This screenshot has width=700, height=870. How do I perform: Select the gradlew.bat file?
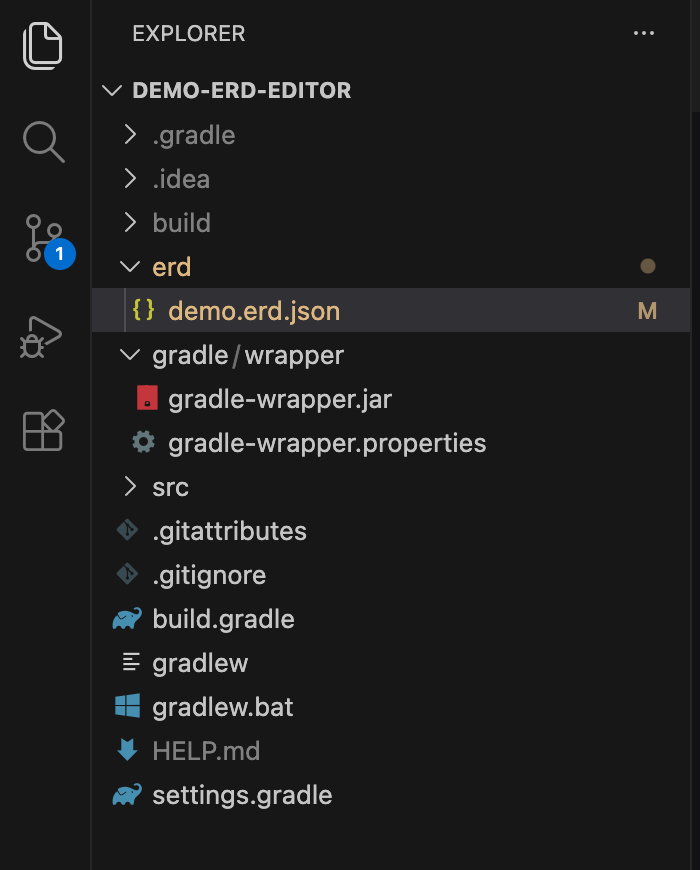pos(223,707)
